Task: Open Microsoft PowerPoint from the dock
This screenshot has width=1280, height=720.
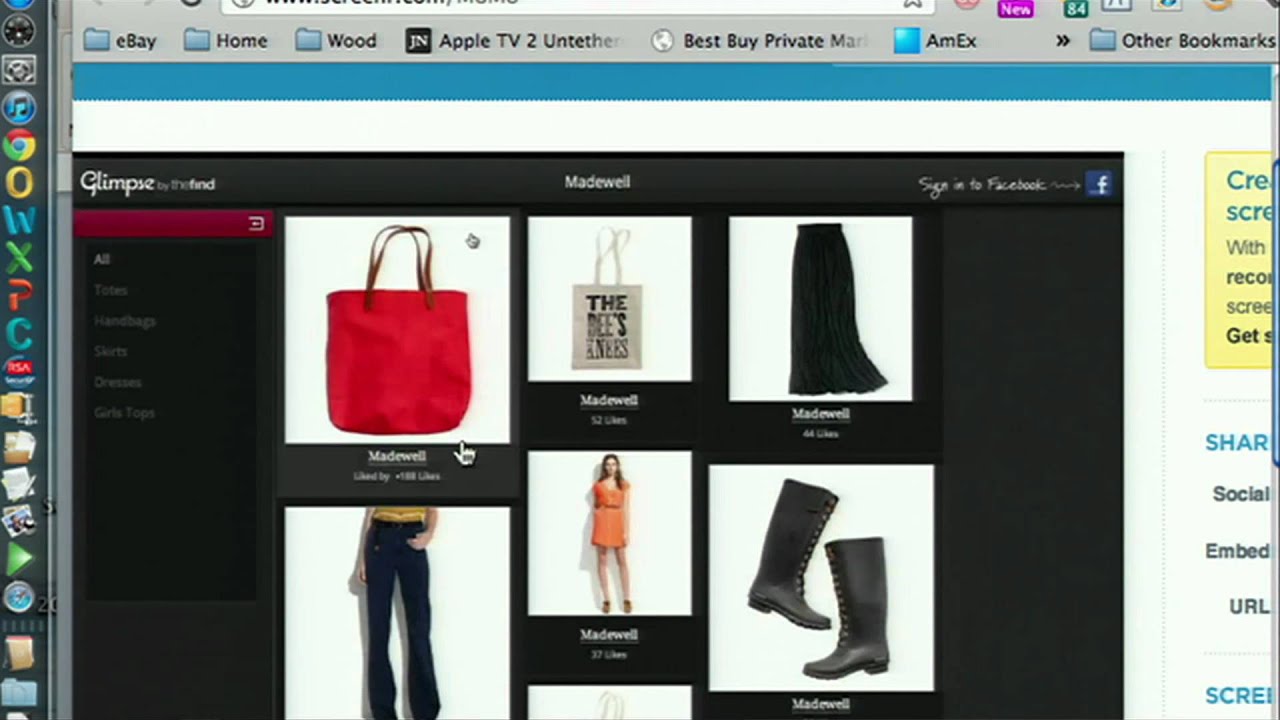Action: point(19,295)
